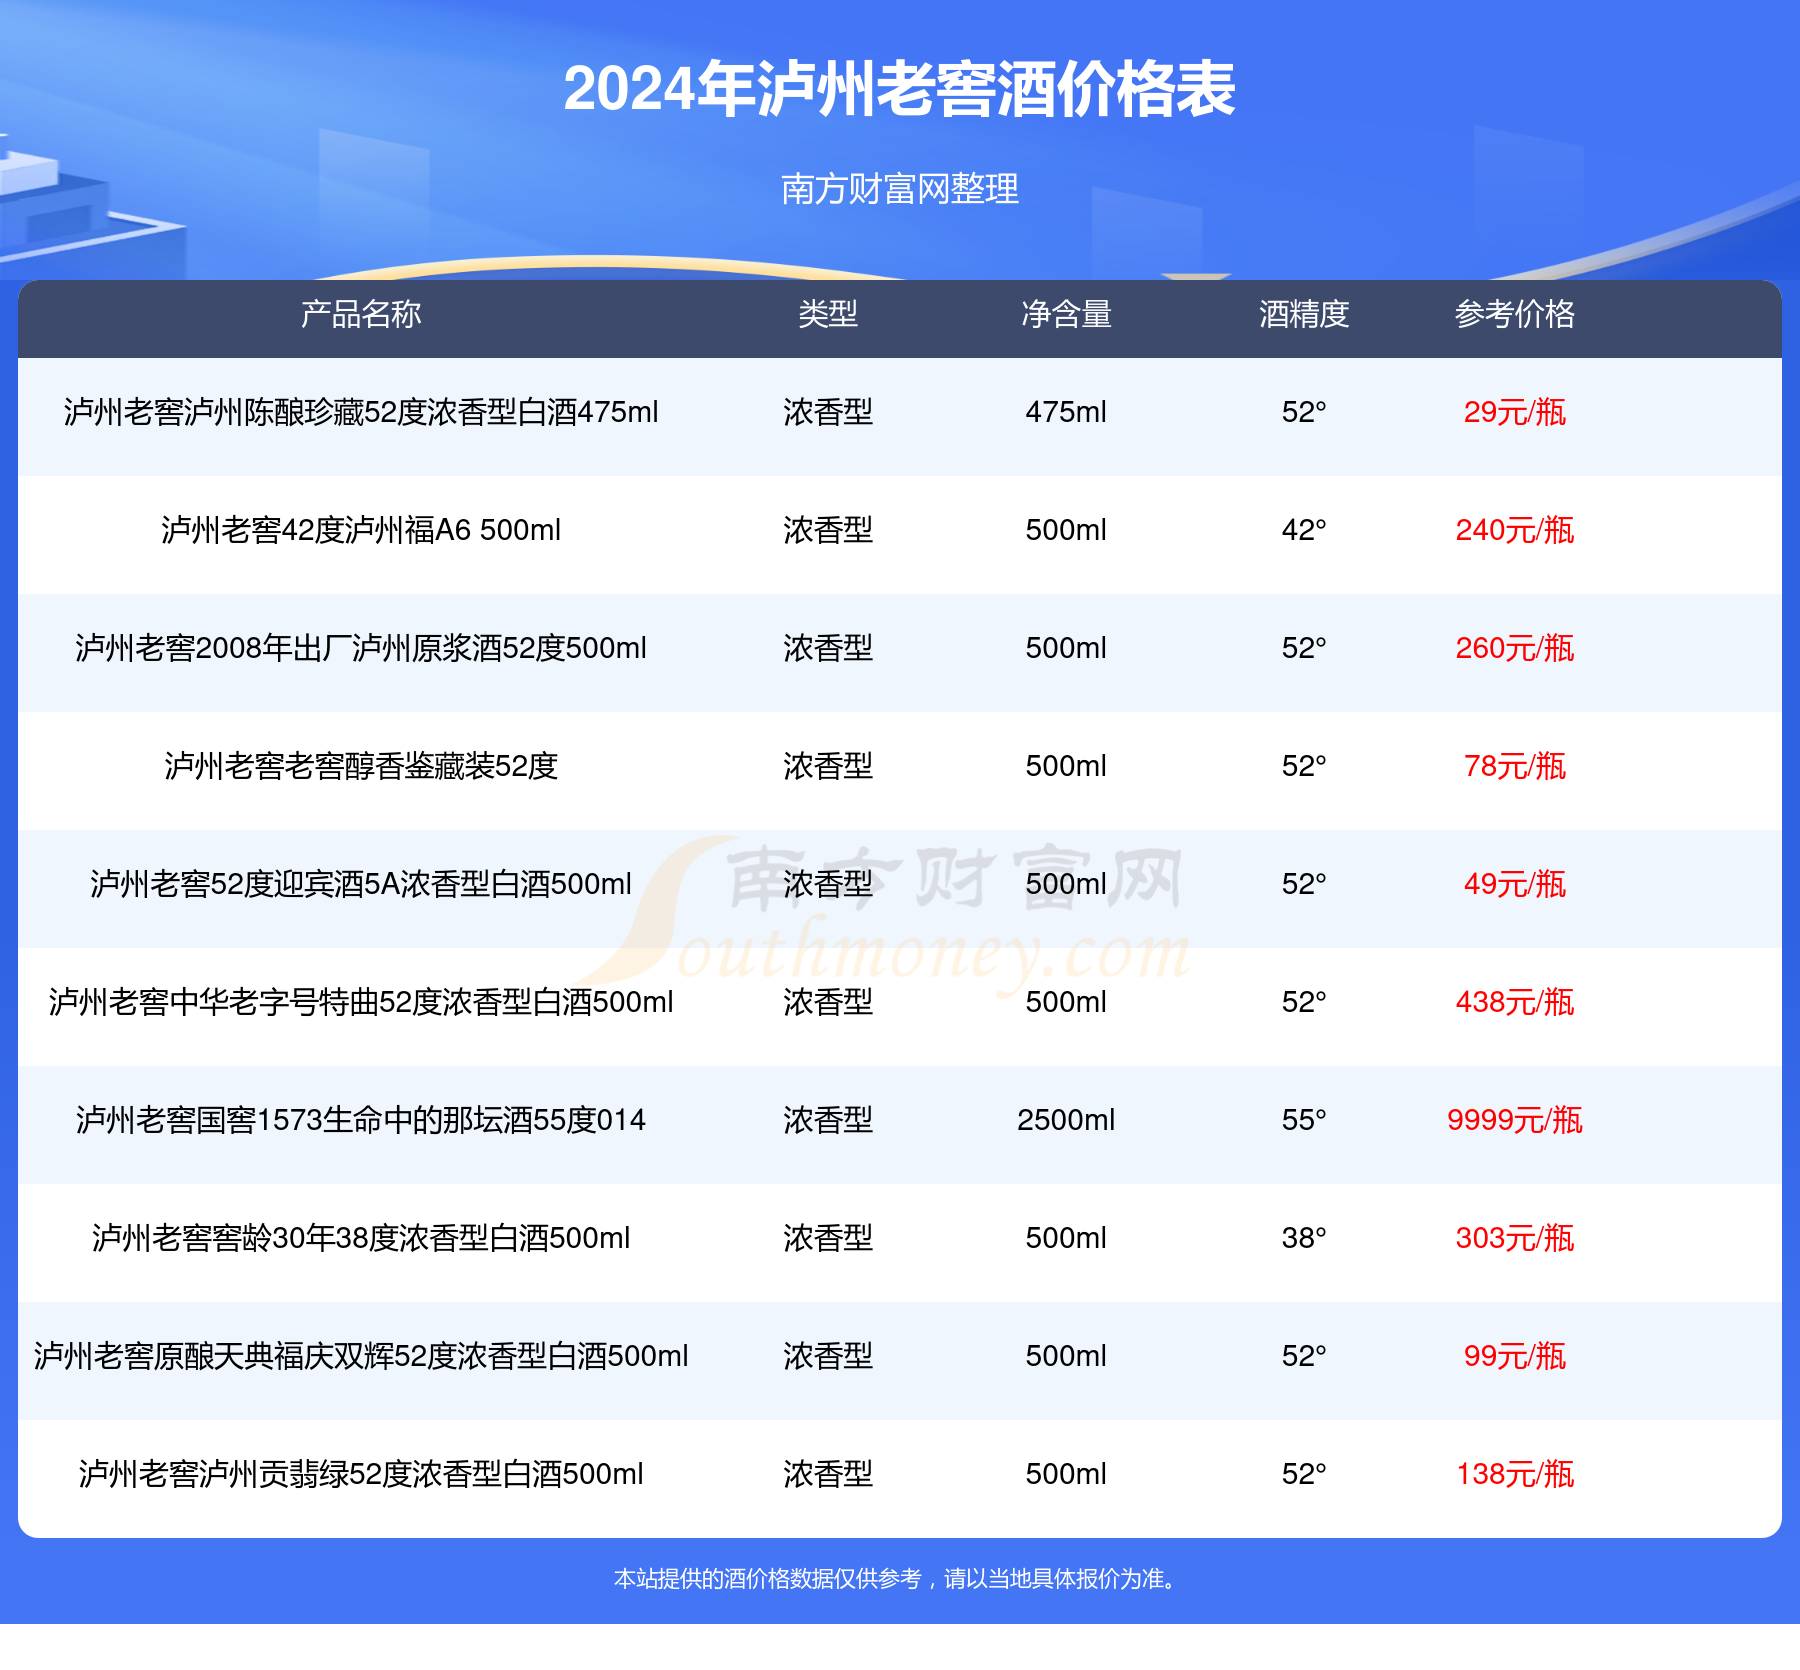Image resolution: width=1800 pixels, height=1670 pixels.
Task: Click the 49元/瓶 price
Action: (1515, 884)
